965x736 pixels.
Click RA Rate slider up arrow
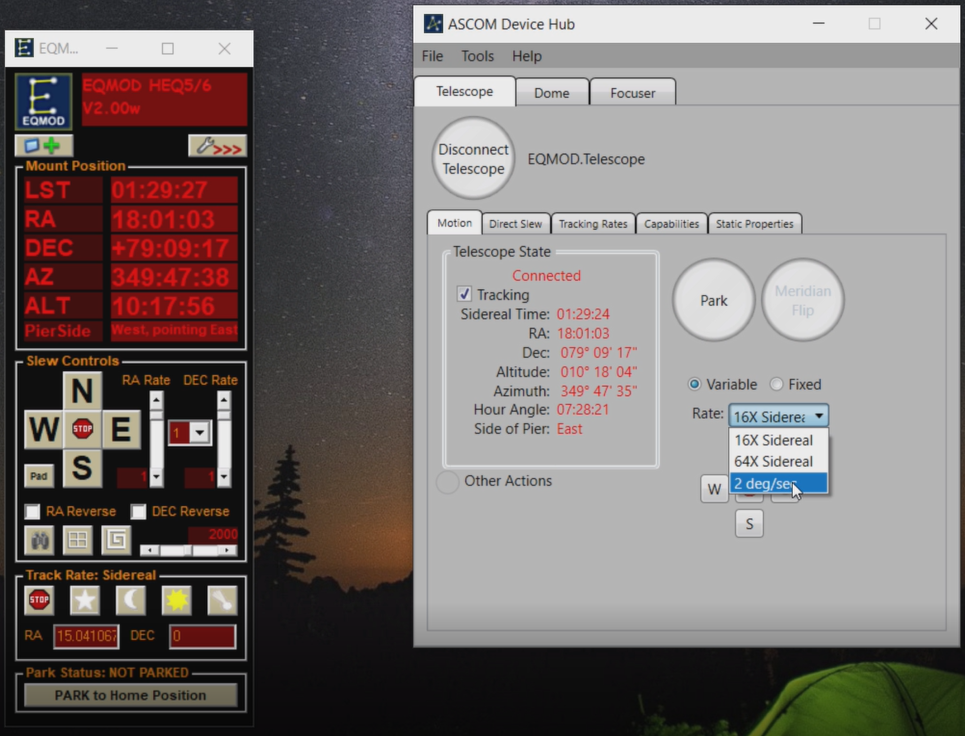point(156,401)
